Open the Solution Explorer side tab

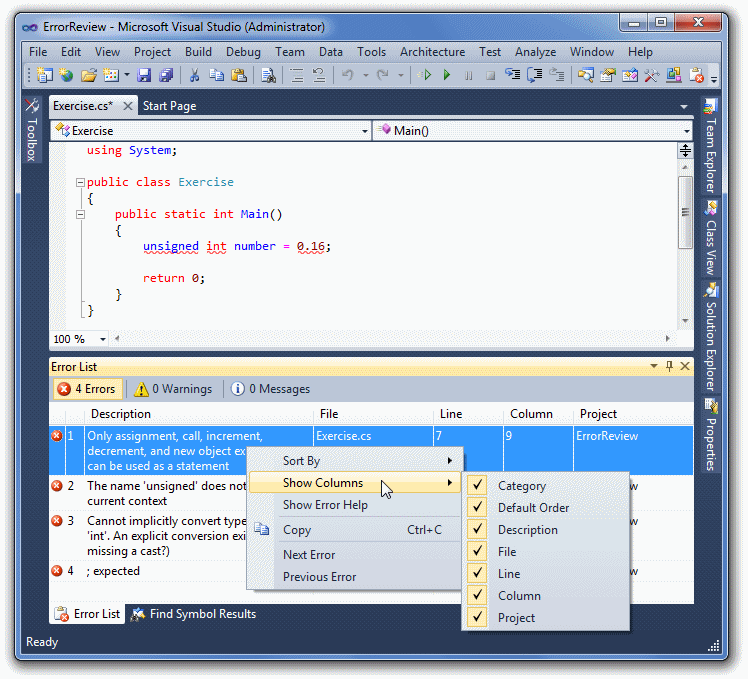710,336
